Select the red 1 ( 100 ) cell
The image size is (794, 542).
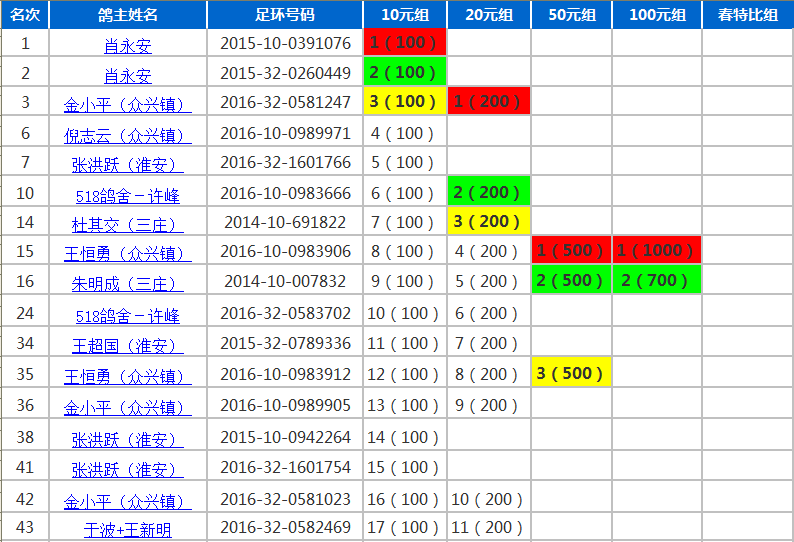(404, 42)
